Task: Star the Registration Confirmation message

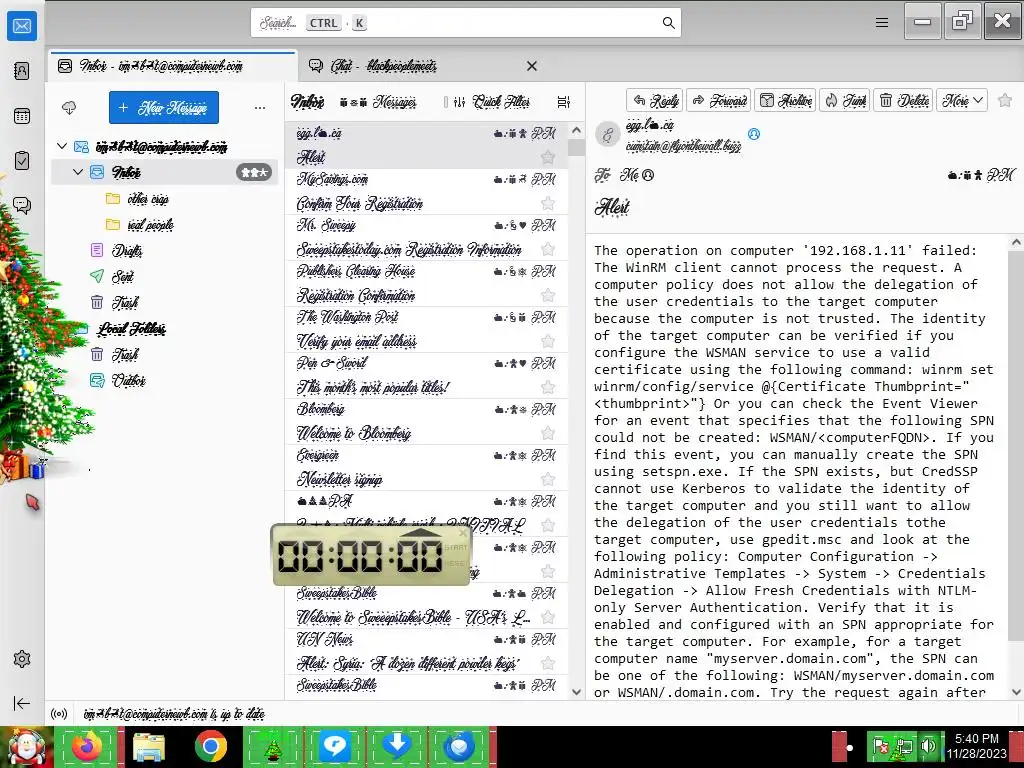Action: [548, 296]
